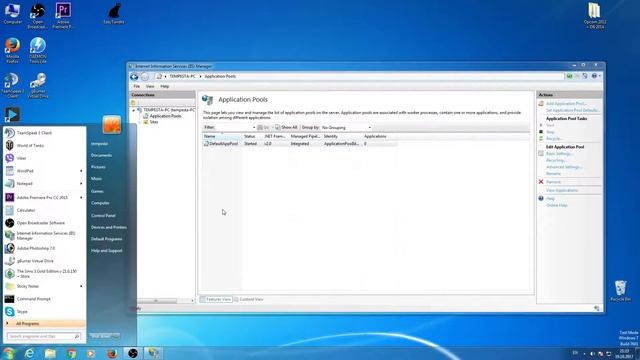This screenshot has height=360, width=640.
Task: Open the help dropdown icon in the IIS address bar
Action: [x=596, y=76]
